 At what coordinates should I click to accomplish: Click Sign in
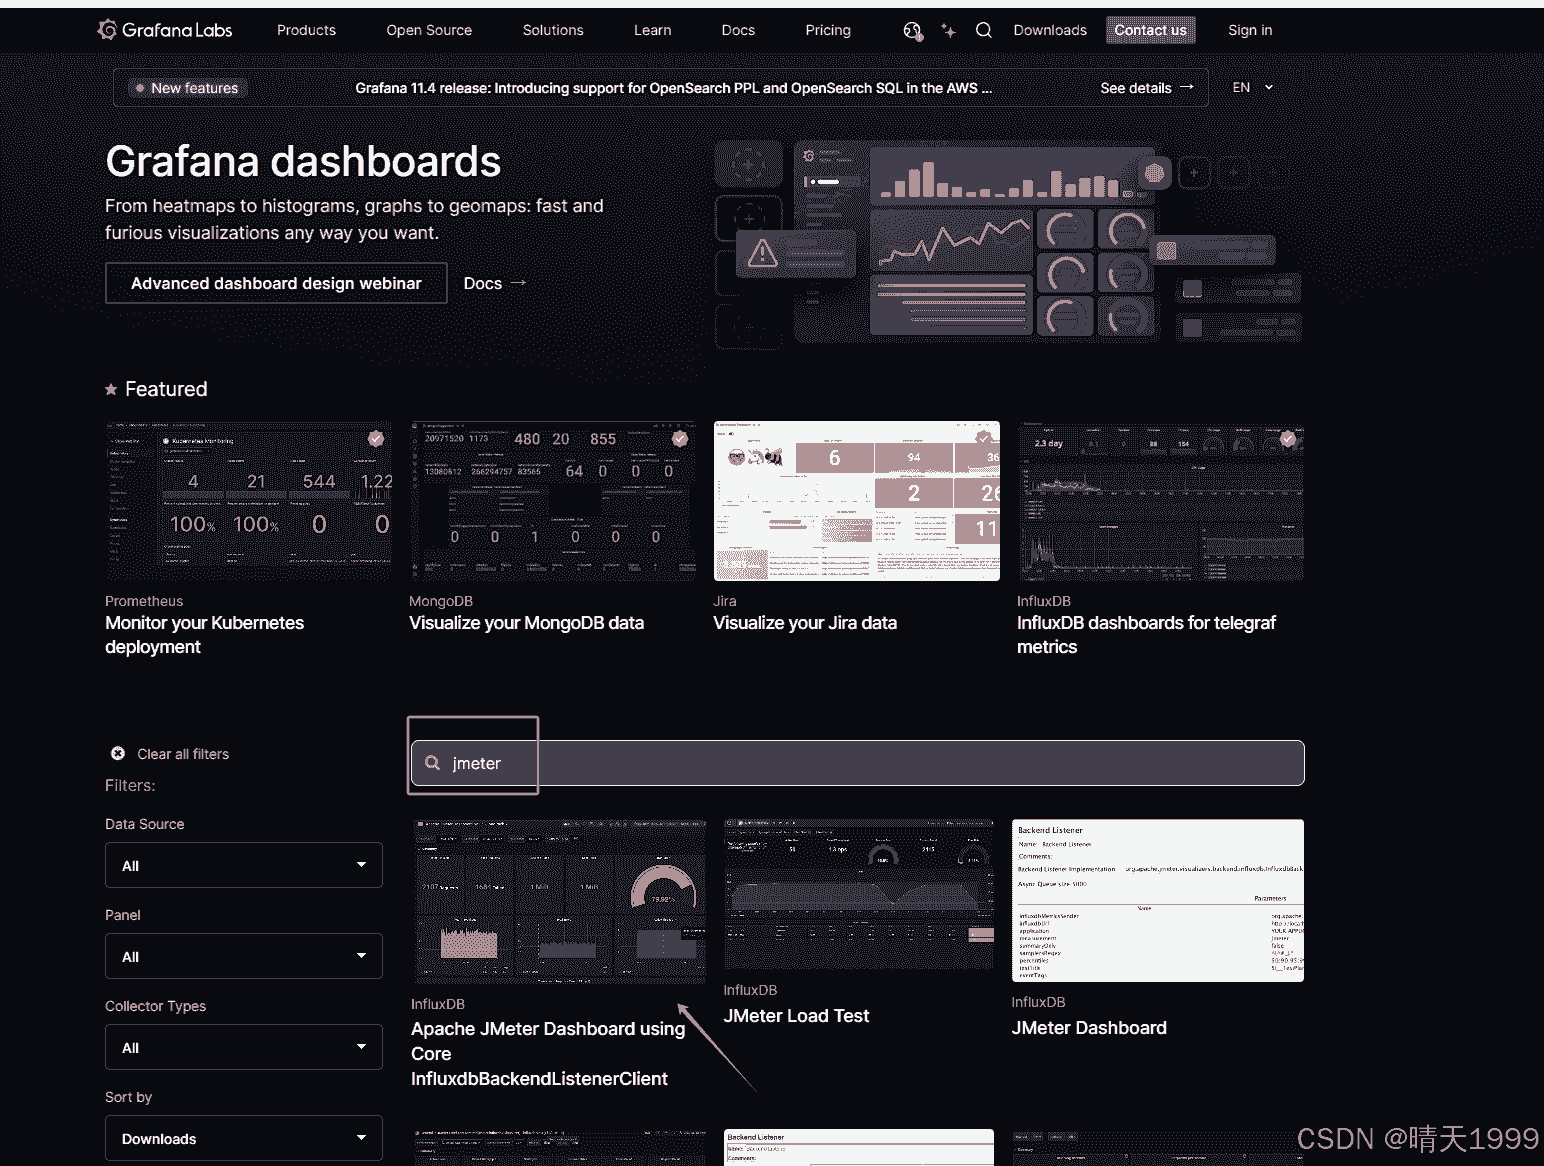(x=1250, y=30)
